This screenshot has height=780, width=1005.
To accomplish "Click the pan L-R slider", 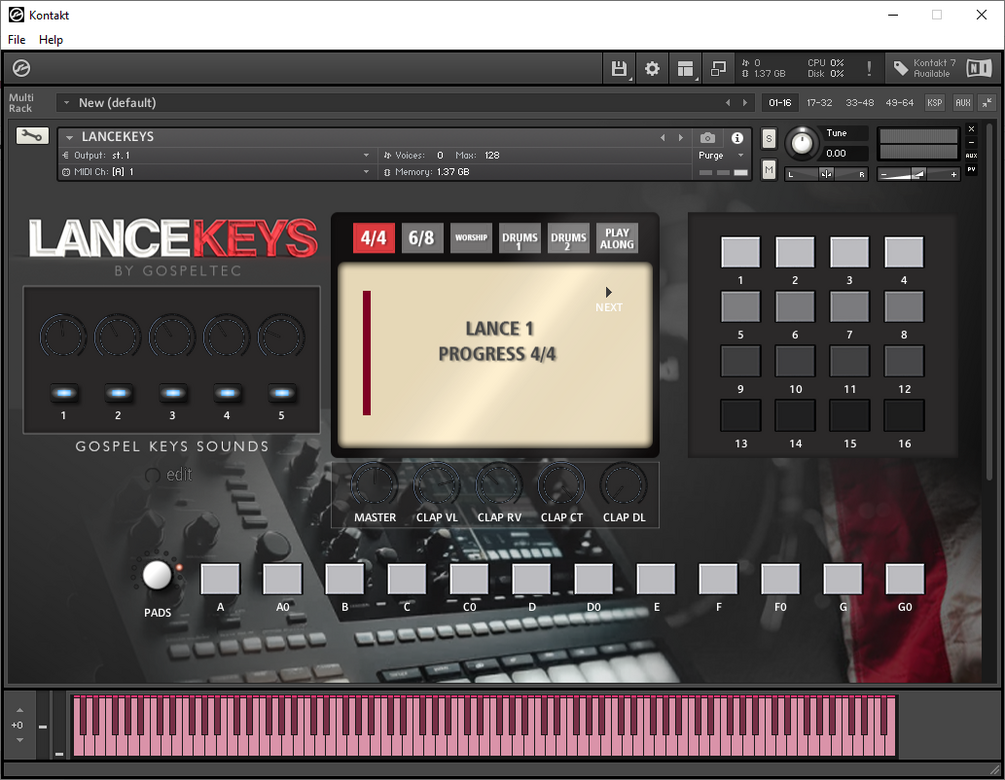I will pos(826,174).
